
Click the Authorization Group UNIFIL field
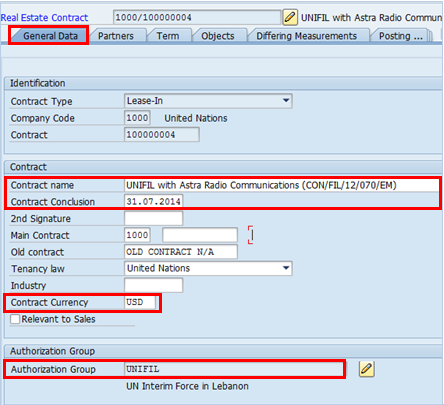tap(234, 369)
